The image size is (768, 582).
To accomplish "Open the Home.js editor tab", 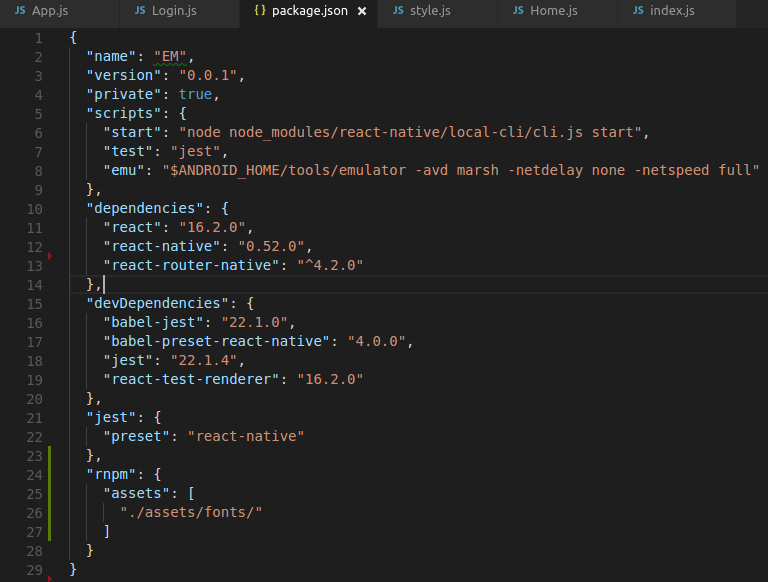I will coord(557,11).
